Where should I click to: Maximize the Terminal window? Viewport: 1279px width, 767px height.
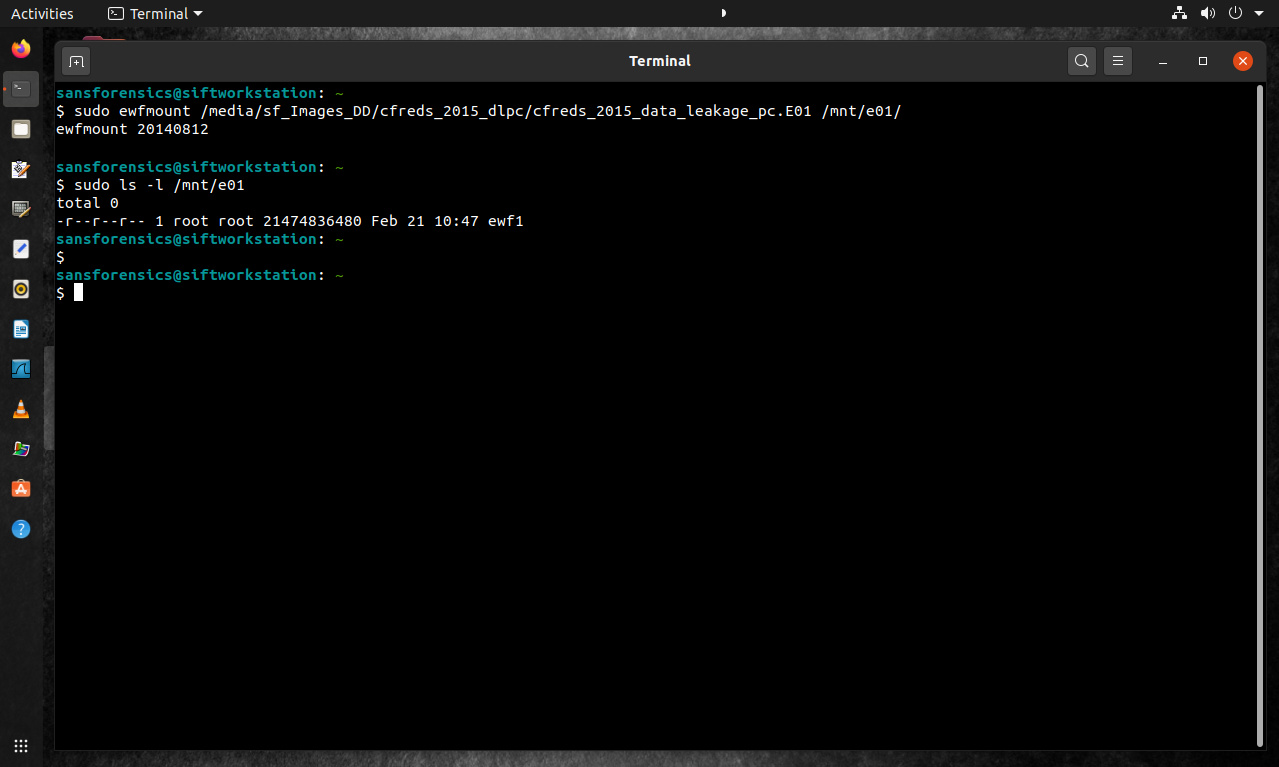[1203, 61]
